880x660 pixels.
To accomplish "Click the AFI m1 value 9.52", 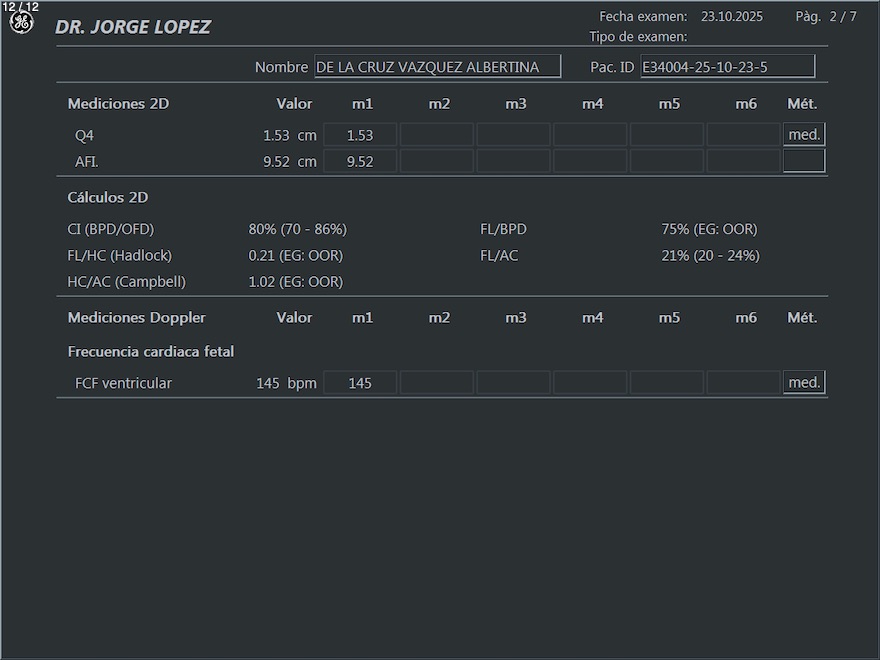I will coord(360,161).
